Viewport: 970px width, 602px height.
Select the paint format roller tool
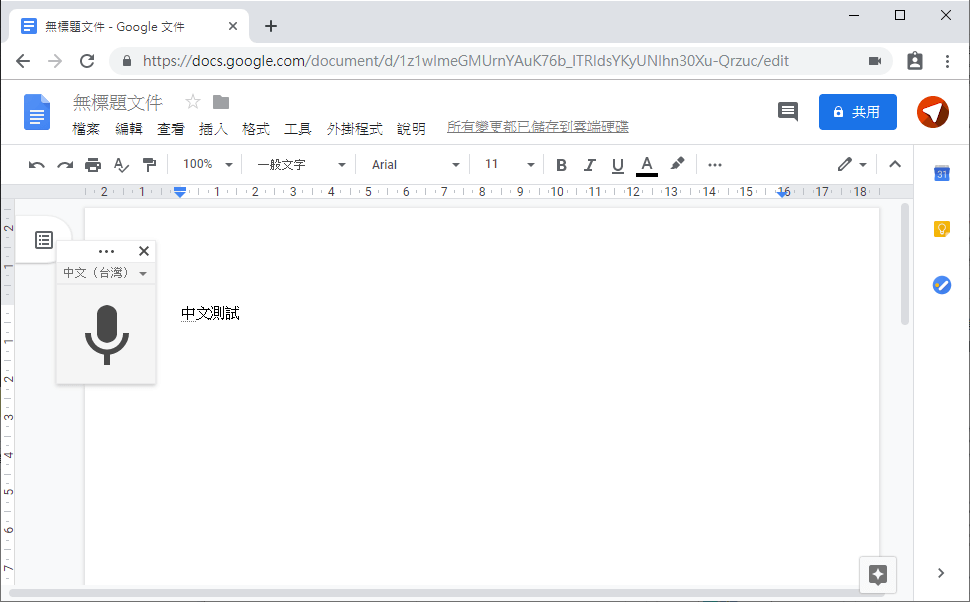tap(149, 165)
